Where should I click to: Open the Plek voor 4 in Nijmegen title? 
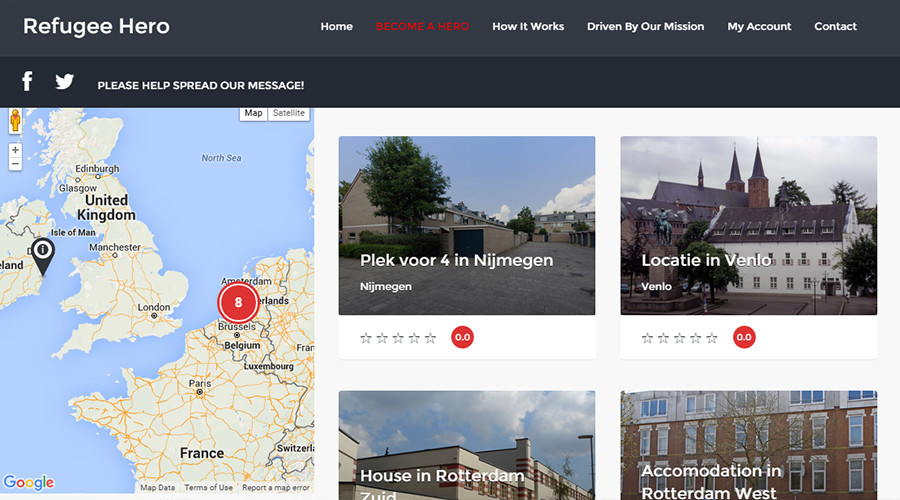[x=456, y=261]
